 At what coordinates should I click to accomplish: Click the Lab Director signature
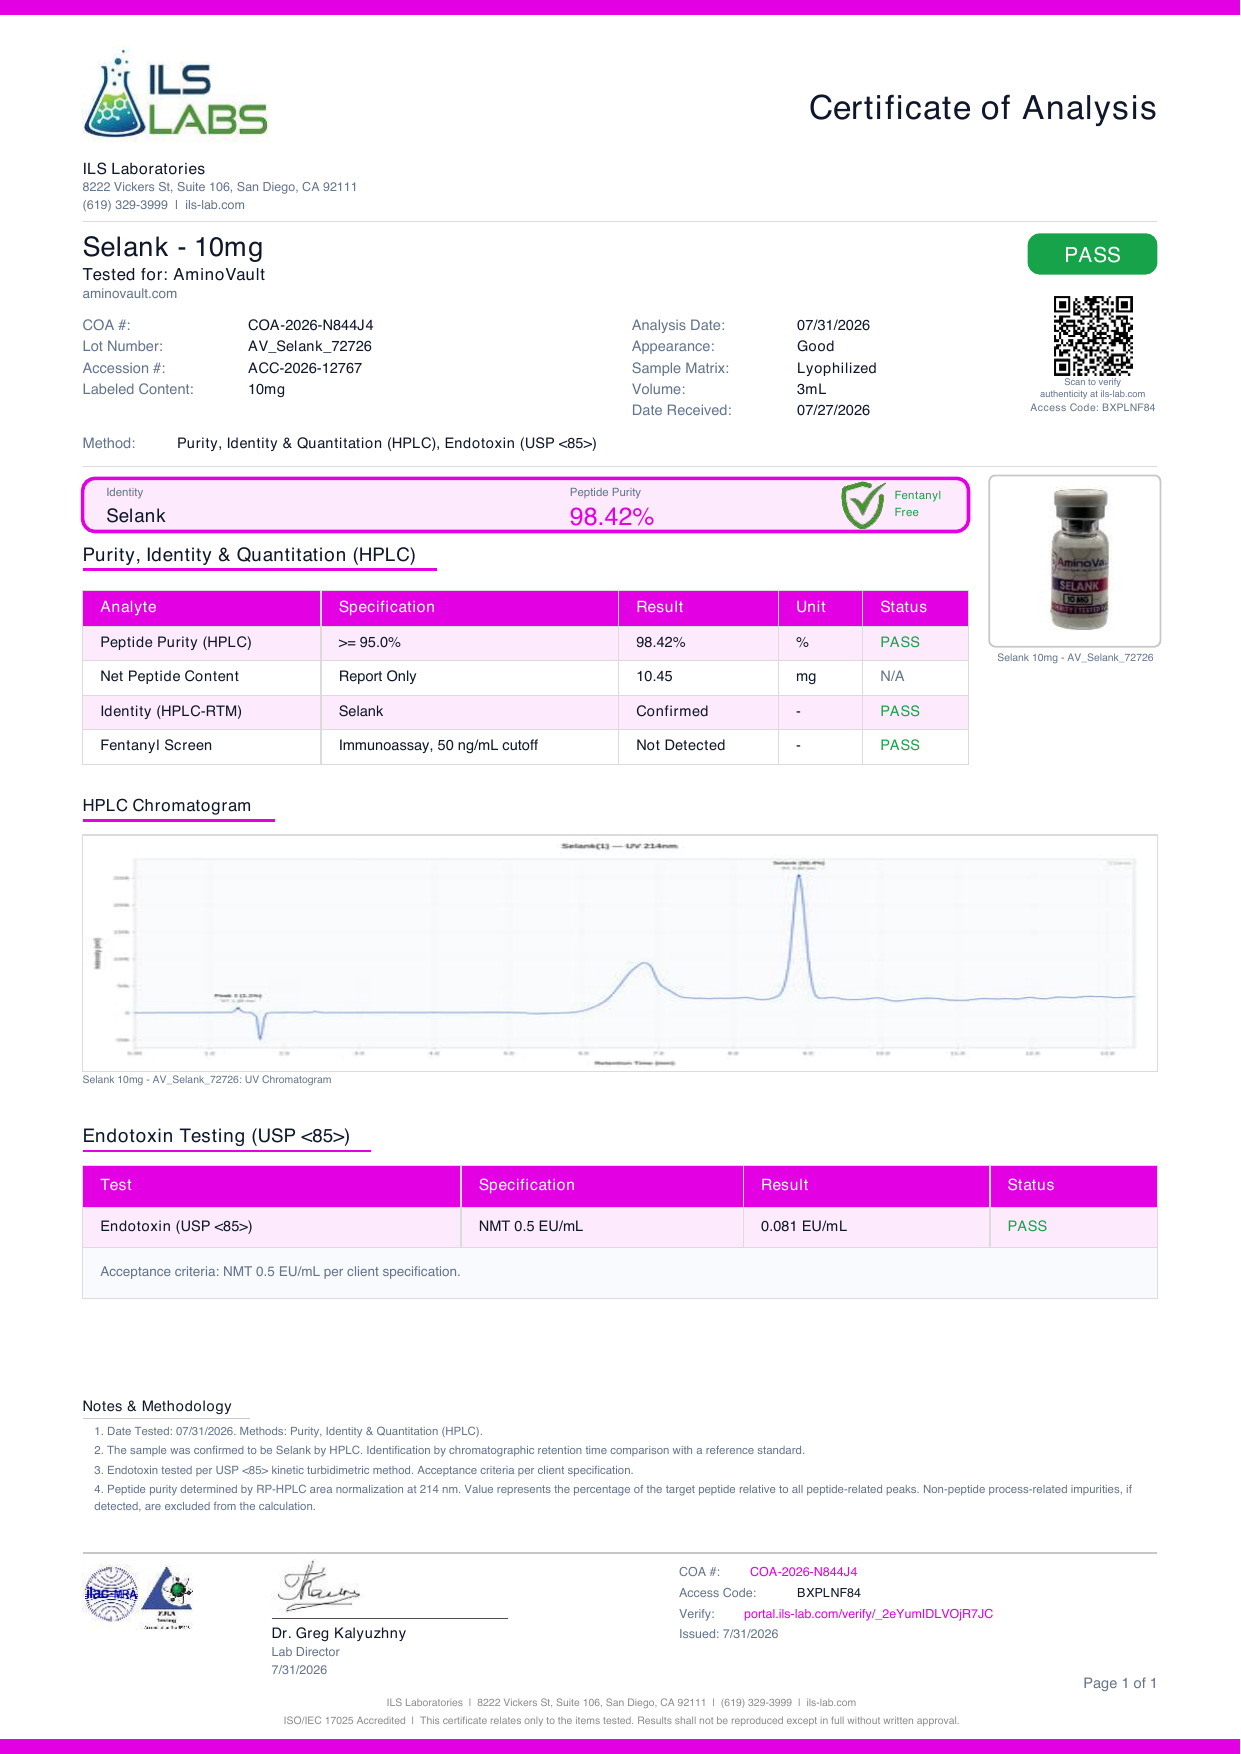pos(319,1587)
